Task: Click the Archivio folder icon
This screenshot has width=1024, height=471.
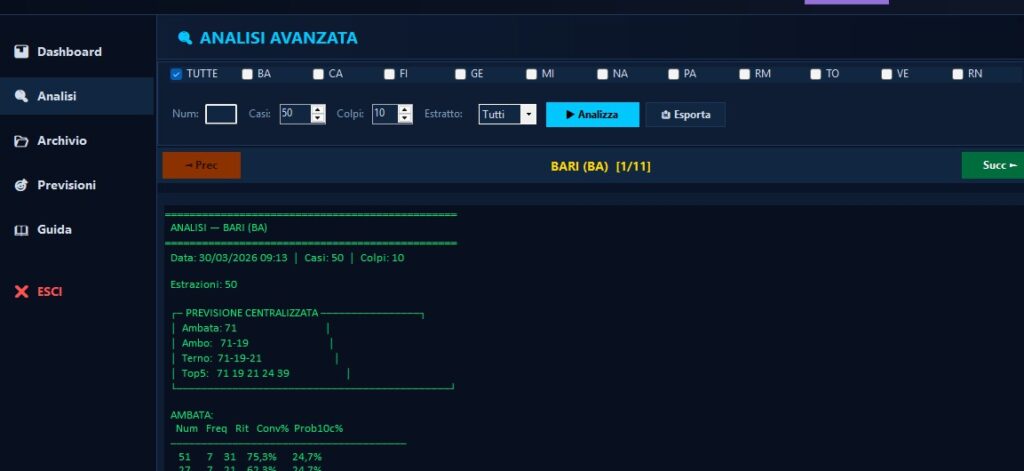Action: (x=21, y=141)
